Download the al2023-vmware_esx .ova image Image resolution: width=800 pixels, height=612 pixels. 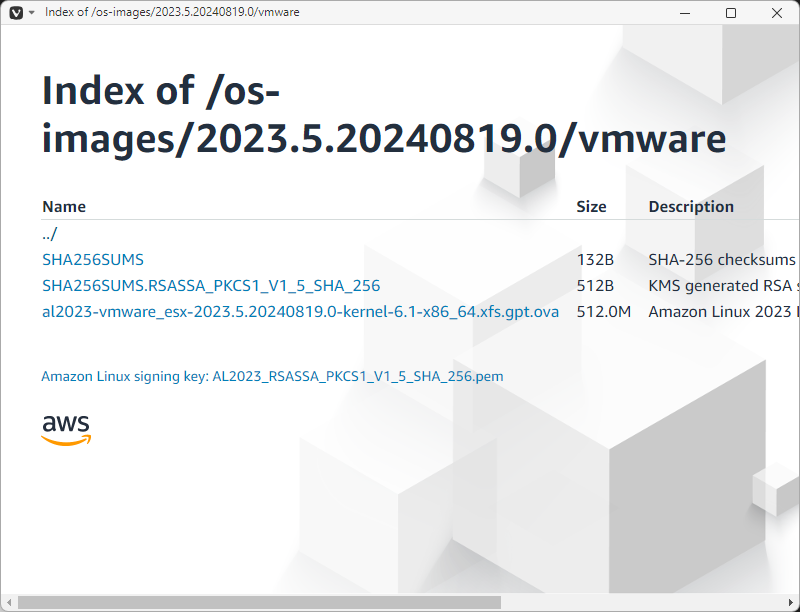[300, 311]
